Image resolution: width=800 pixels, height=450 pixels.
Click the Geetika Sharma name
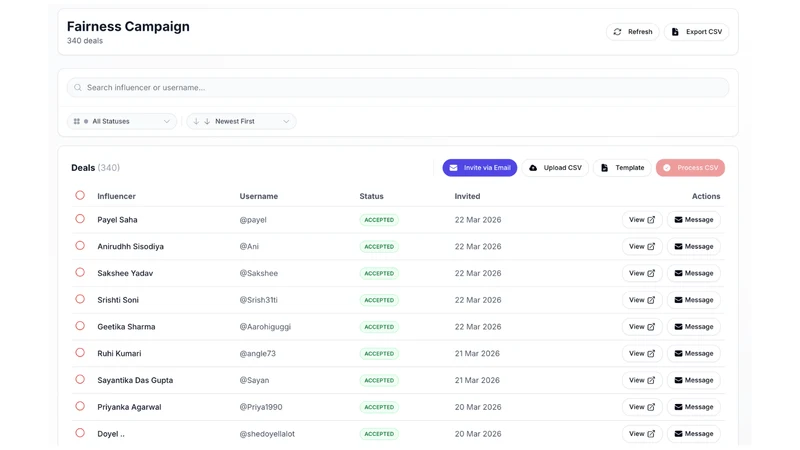click(127, 327)
